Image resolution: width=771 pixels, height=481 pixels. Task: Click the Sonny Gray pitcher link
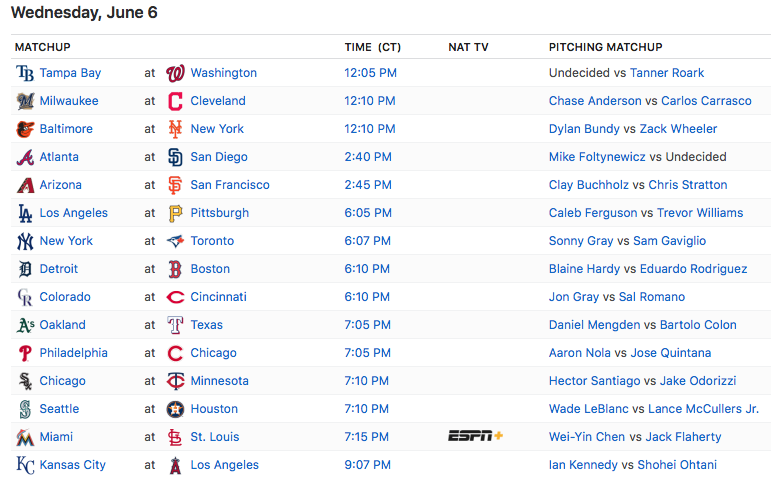pyautogui.click(x=581, y=241)
